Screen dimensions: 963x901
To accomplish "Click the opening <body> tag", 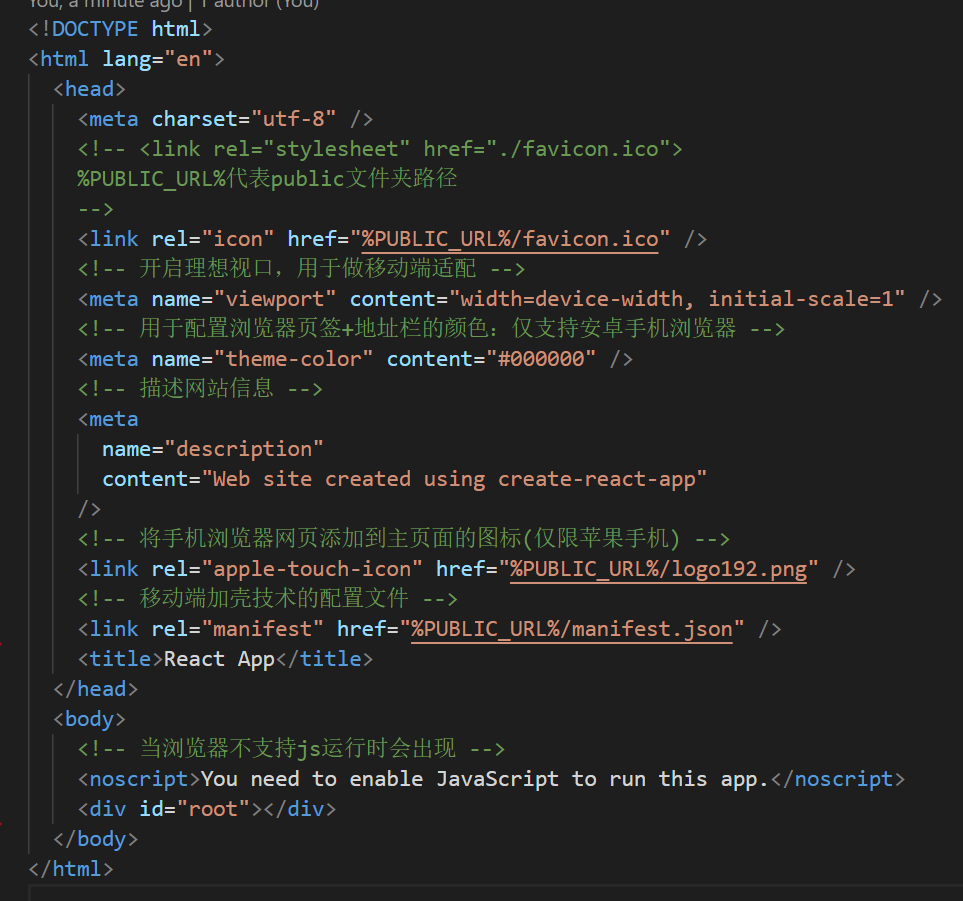I will tap(89, 719).
